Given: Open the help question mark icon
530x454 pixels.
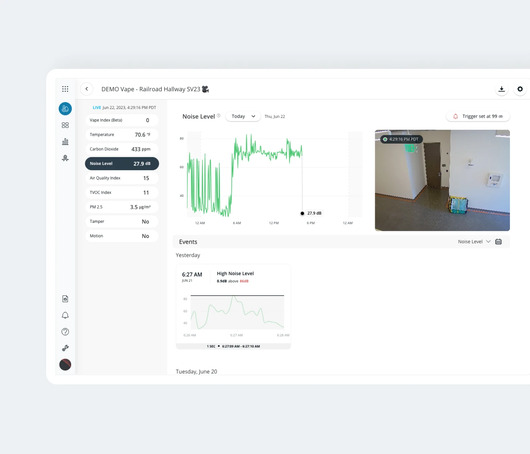Looking at the screenshot, I should point(65,332).
